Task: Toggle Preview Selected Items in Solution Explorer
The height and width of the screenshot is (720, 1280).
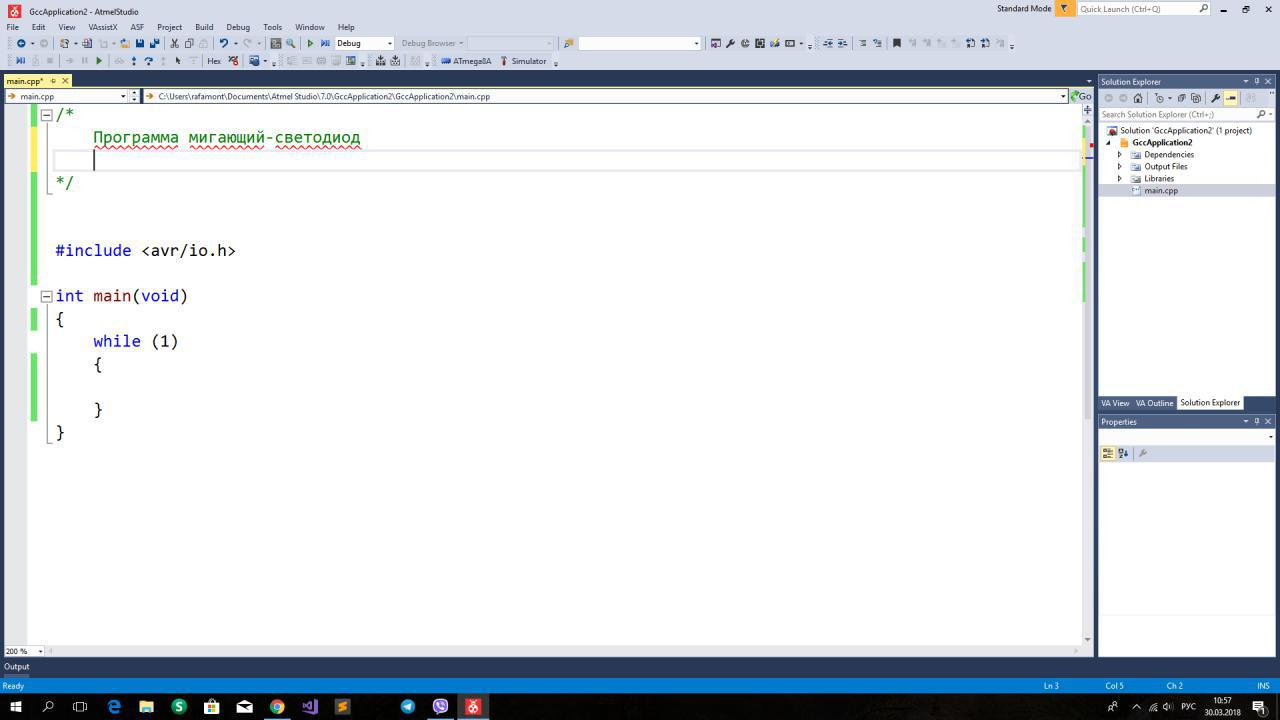Action: [x=1230, y=98]
